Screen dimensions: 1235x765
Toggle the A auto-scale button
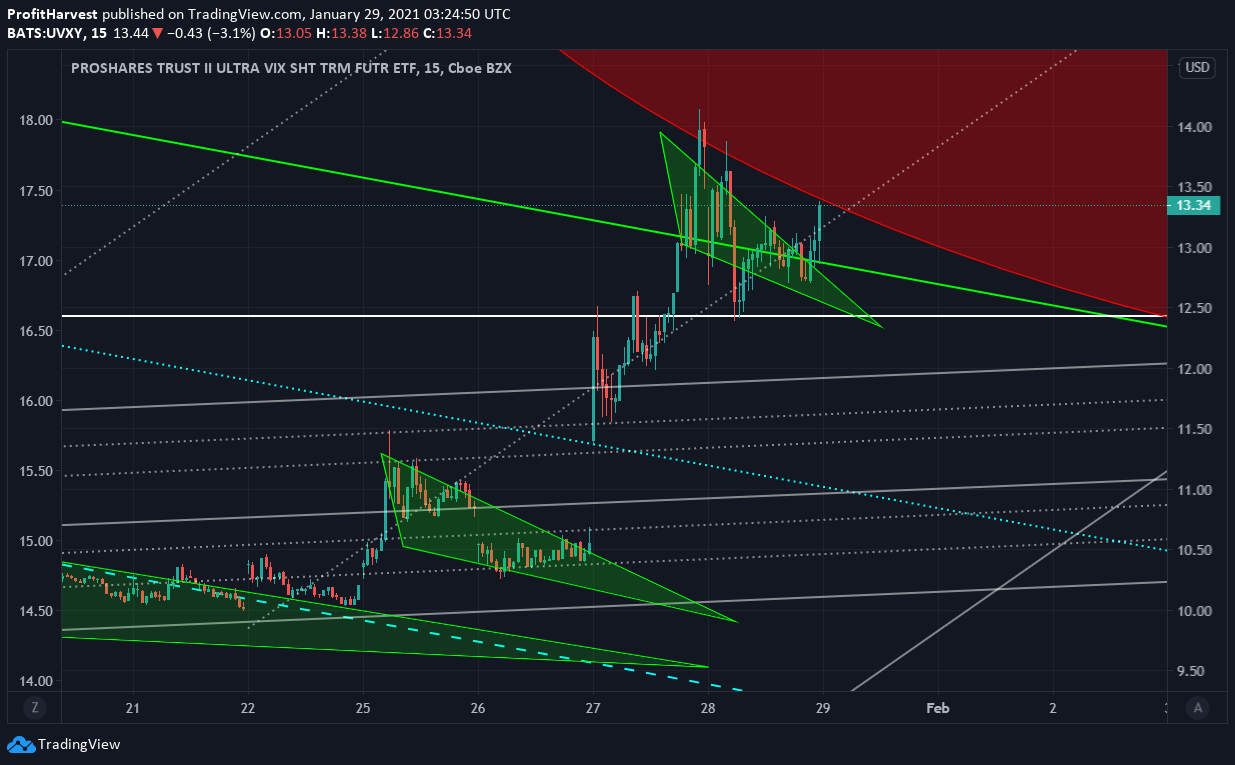(1197, 708)
